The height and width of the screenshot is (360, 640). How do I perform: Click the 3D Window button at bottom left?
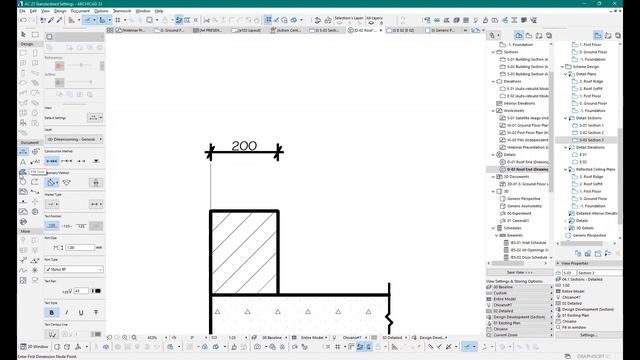[34, 347]
